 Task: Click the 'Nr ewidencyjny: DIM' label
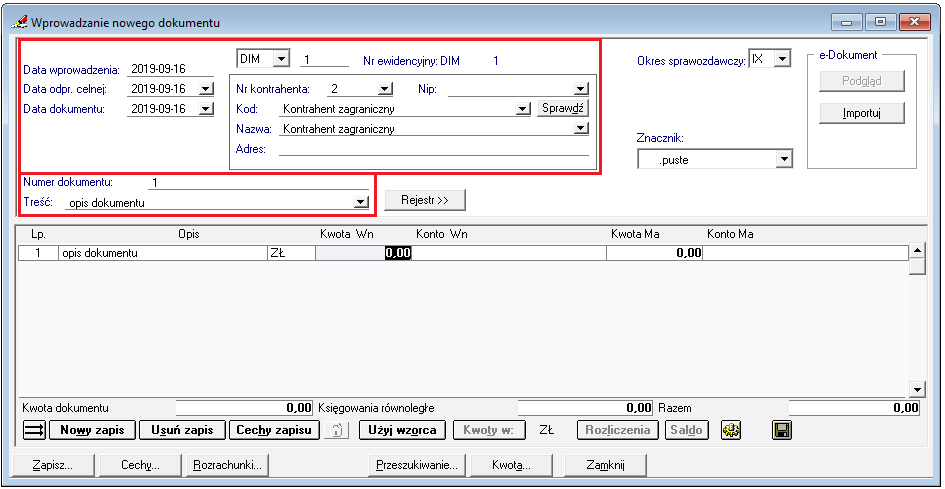[411, 61]
